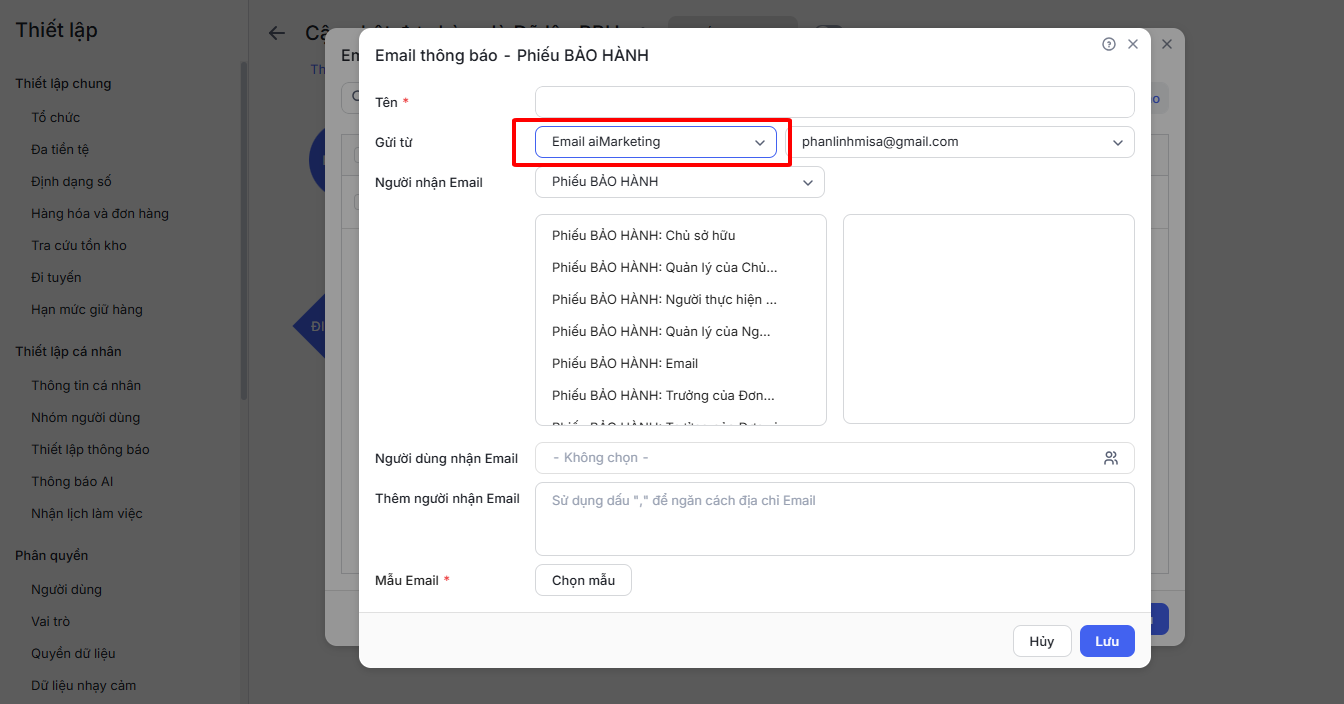Close the background dialog behind the front window
The image size is (1344, 704).
(1167, 44)
